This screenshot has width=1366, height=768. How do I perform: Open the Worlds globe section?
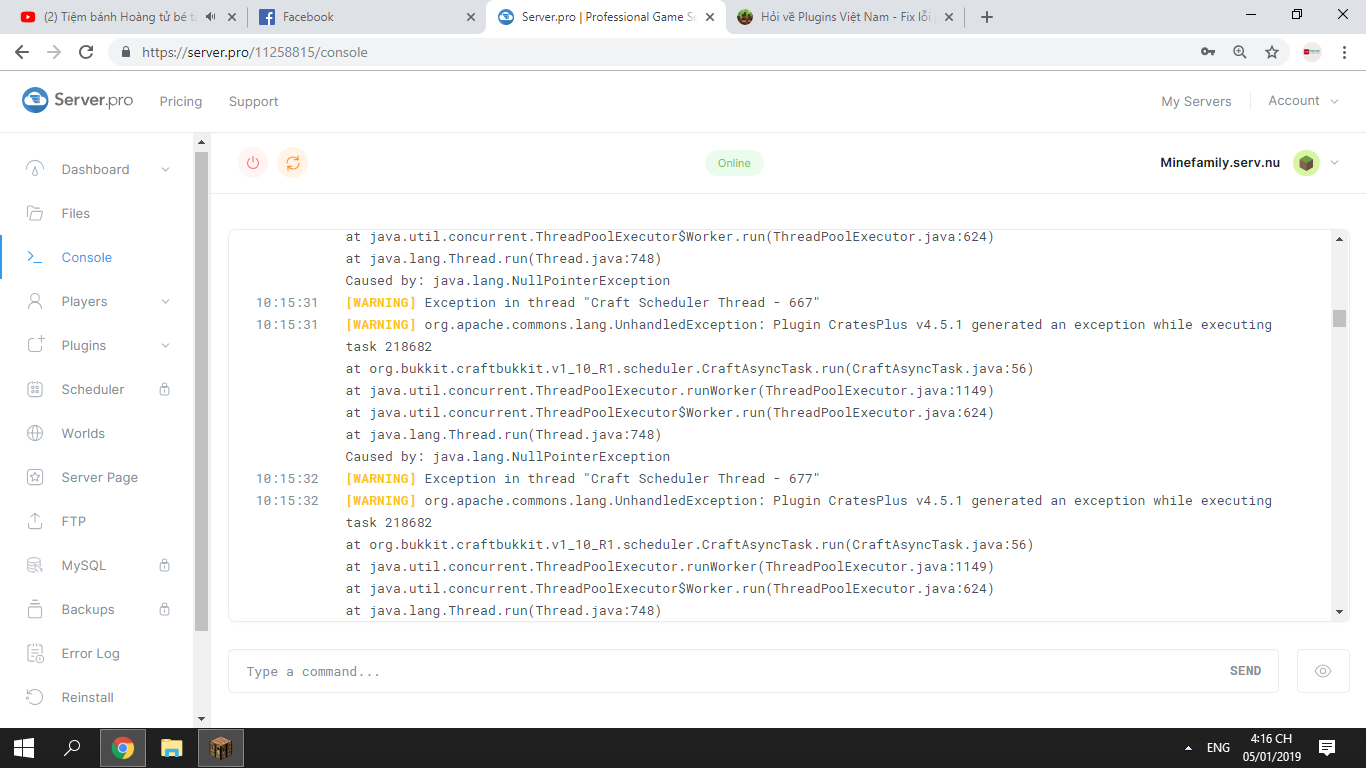[82, 433]
